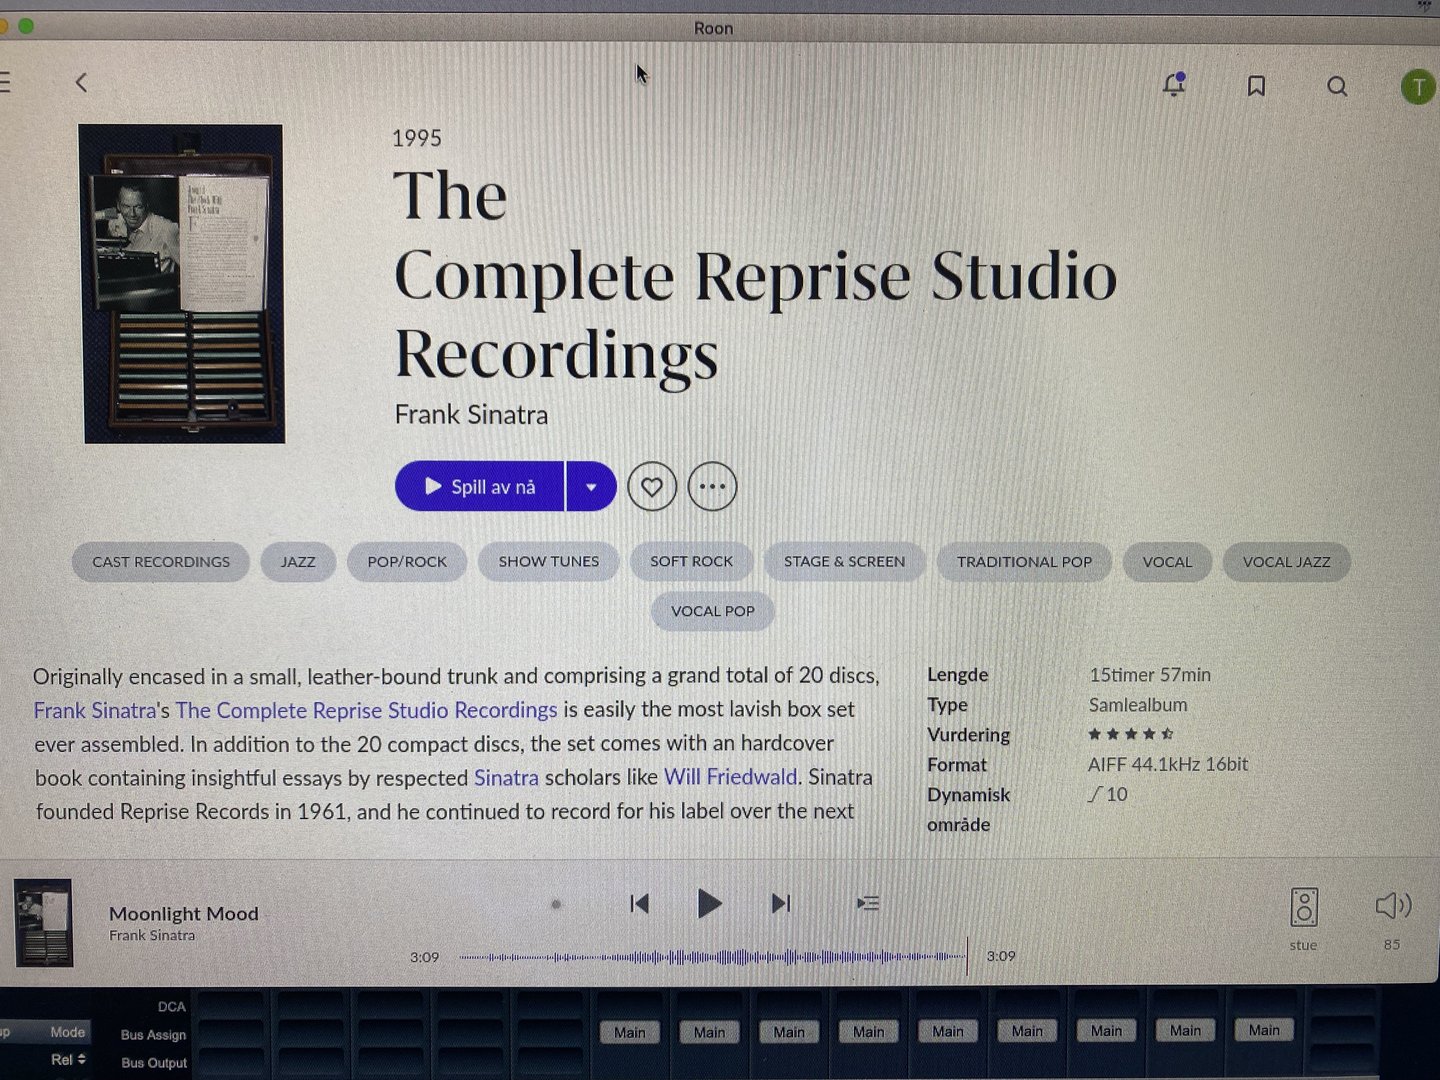Open the green T profile avatar
The image size is (1440, 1080).
pyautogui.click(x=1417, y=87)
